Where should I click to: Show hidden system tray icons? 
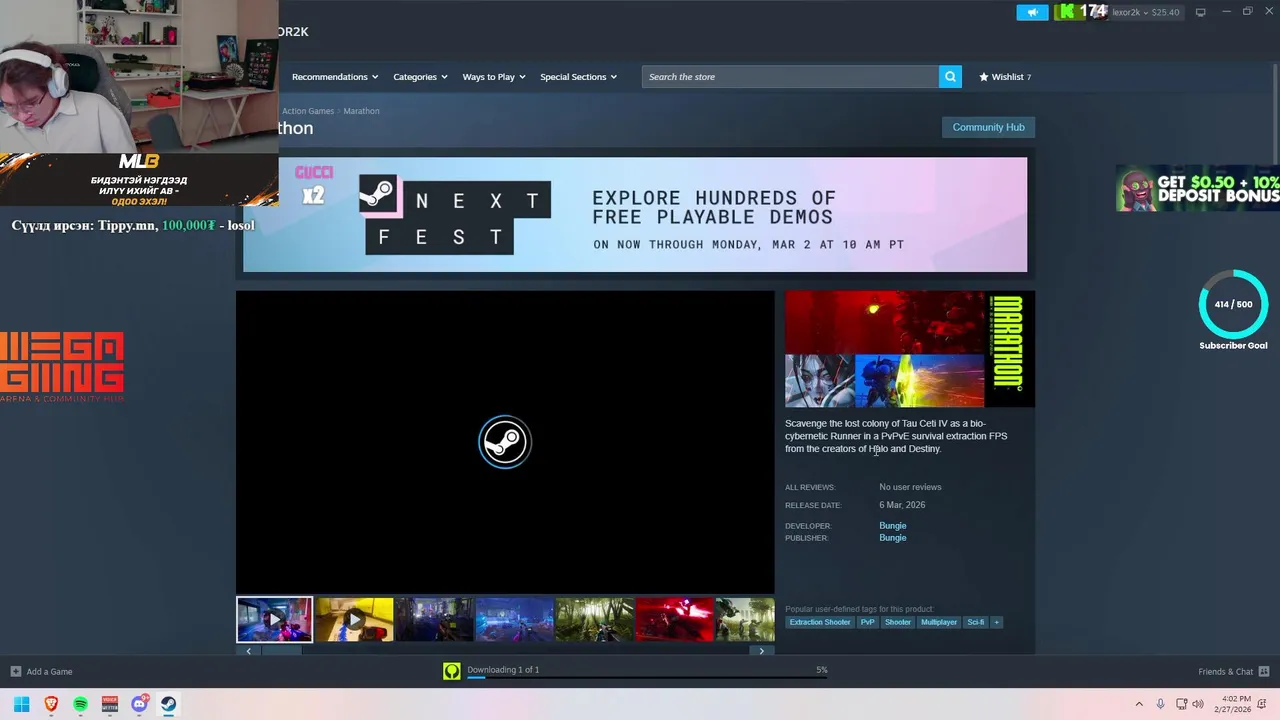1138,704
